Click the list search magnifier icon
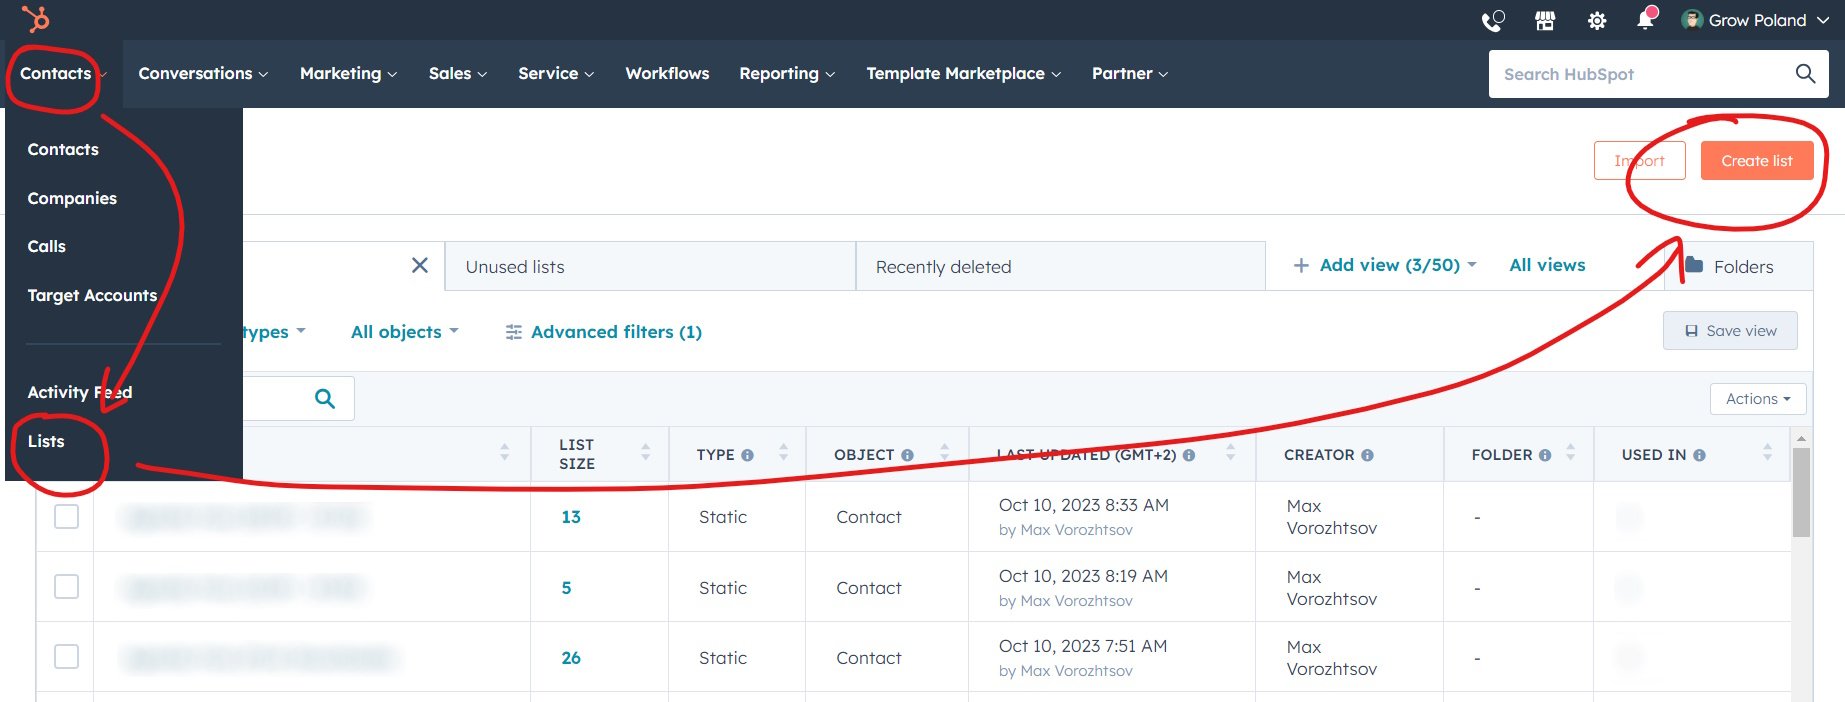The height and width of the screenshot is (702, 1845). coord(324,398)
